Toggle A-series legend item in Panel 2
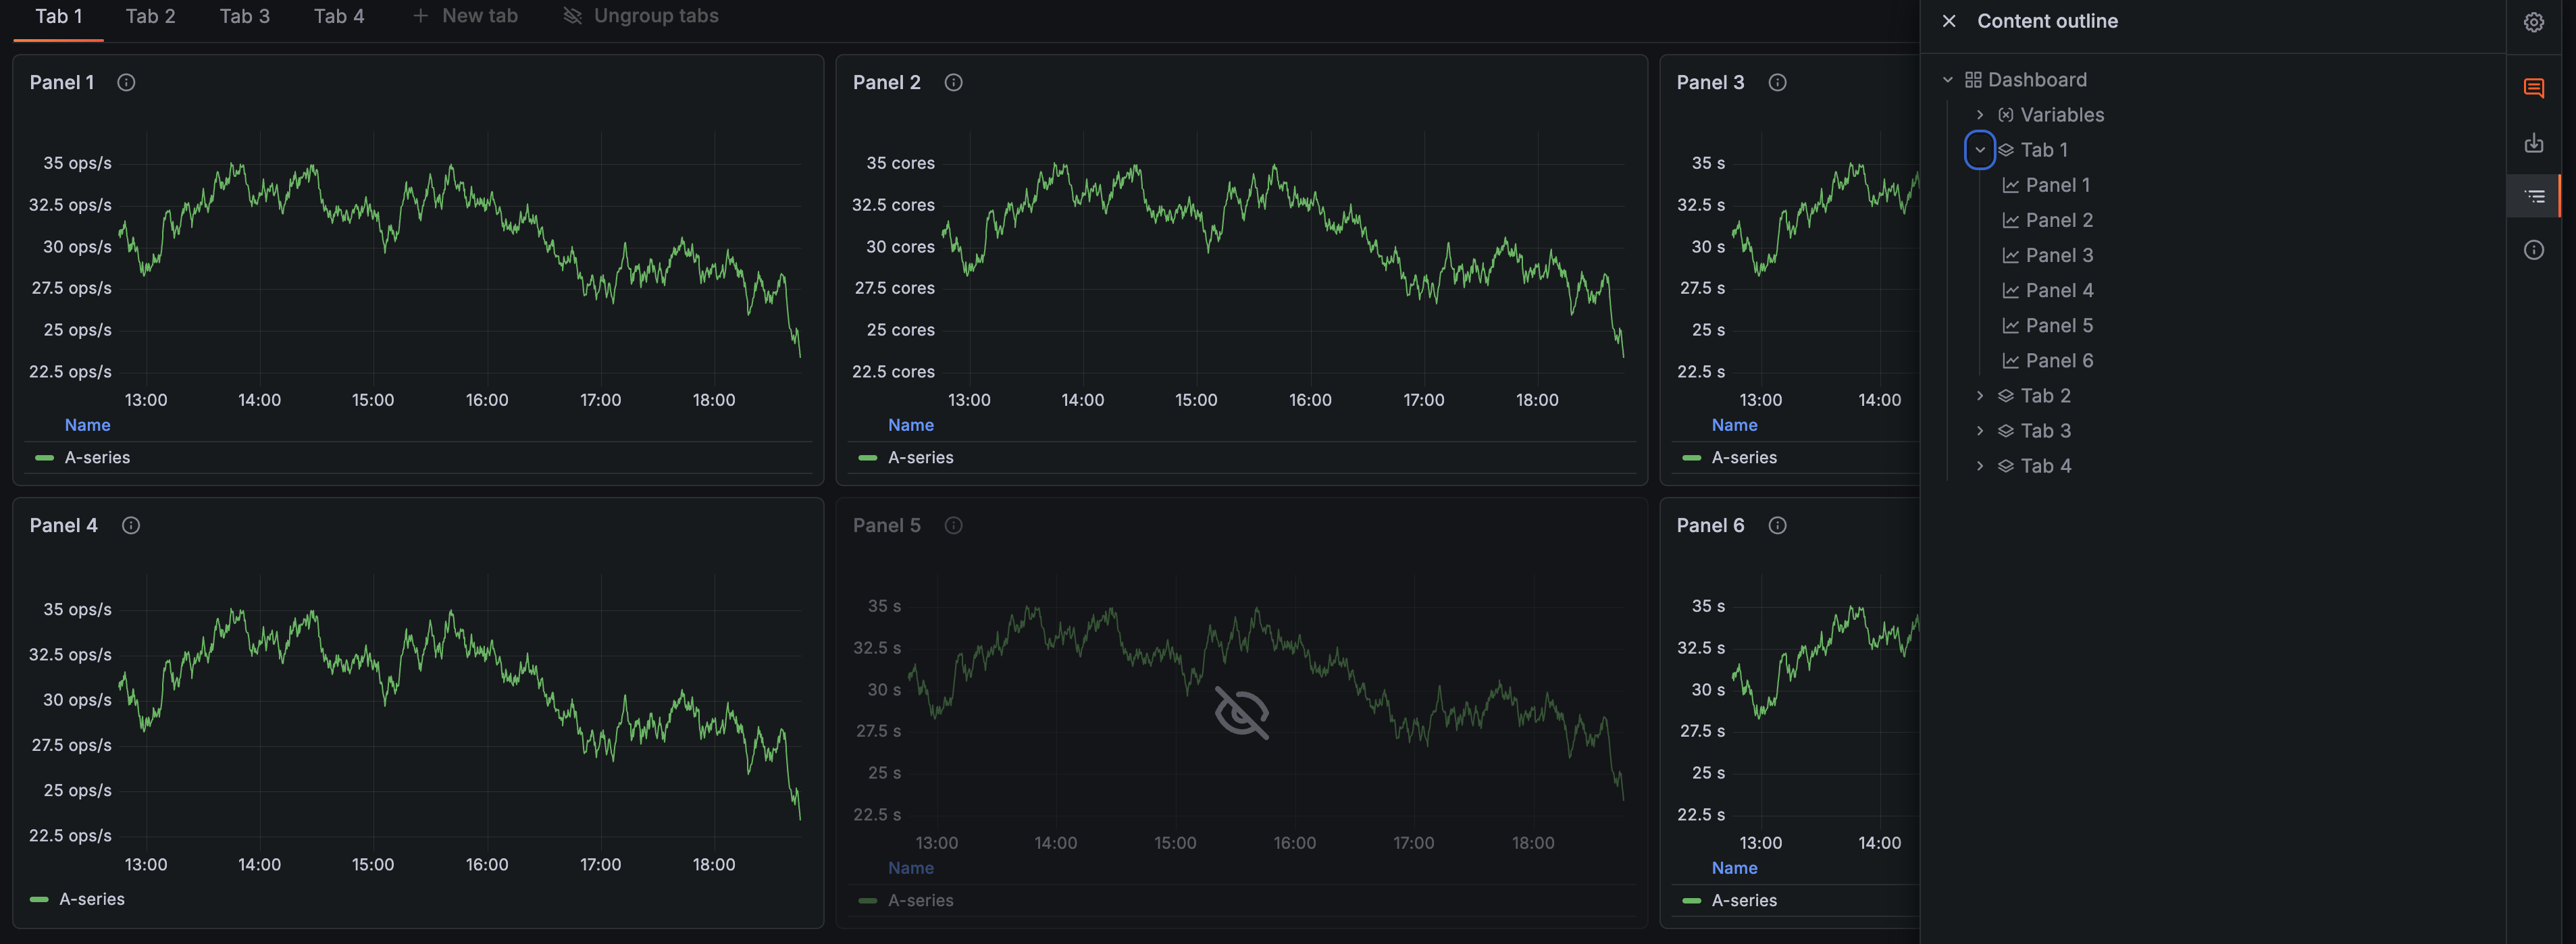Image resolution: width=2576 pixels, height=944 pixels. click(x=920, y=458)
